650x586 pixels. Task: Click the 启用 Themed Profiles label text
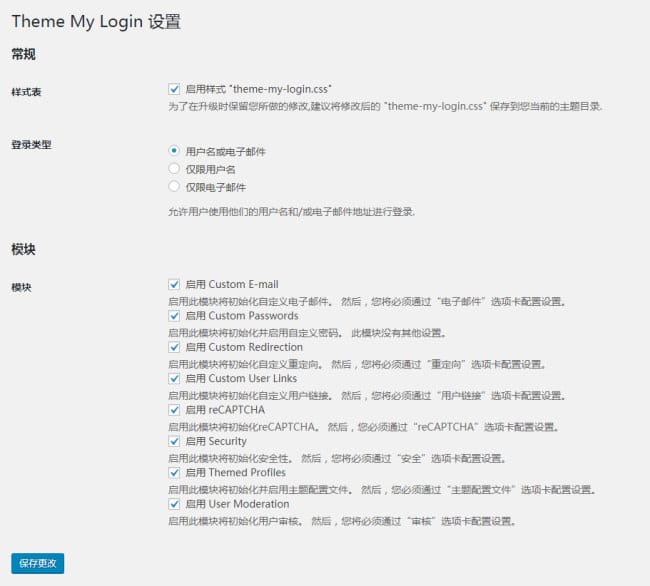[x=235, y=472]
